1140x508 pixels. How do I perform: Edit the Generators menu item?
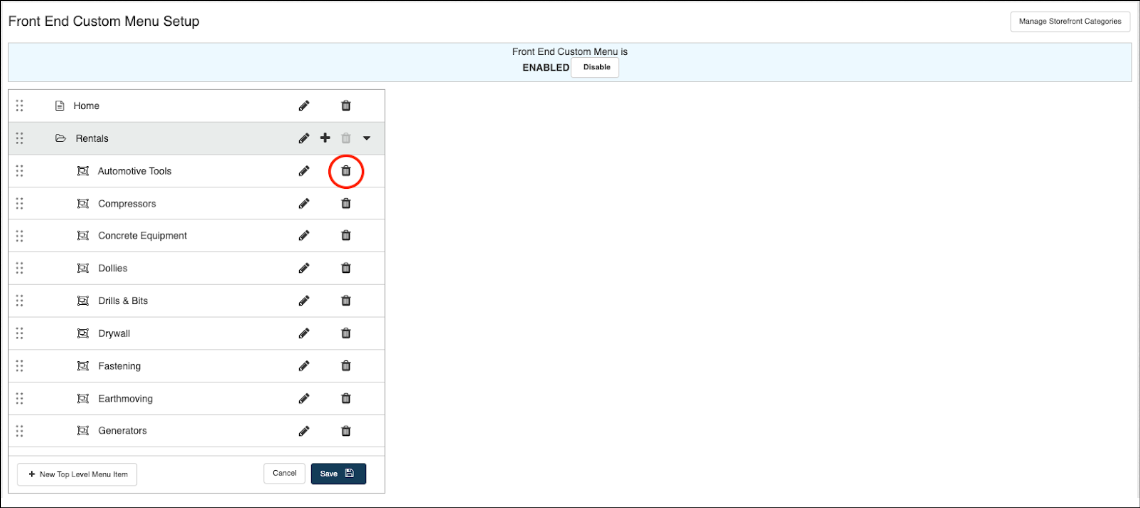[304, 431]
